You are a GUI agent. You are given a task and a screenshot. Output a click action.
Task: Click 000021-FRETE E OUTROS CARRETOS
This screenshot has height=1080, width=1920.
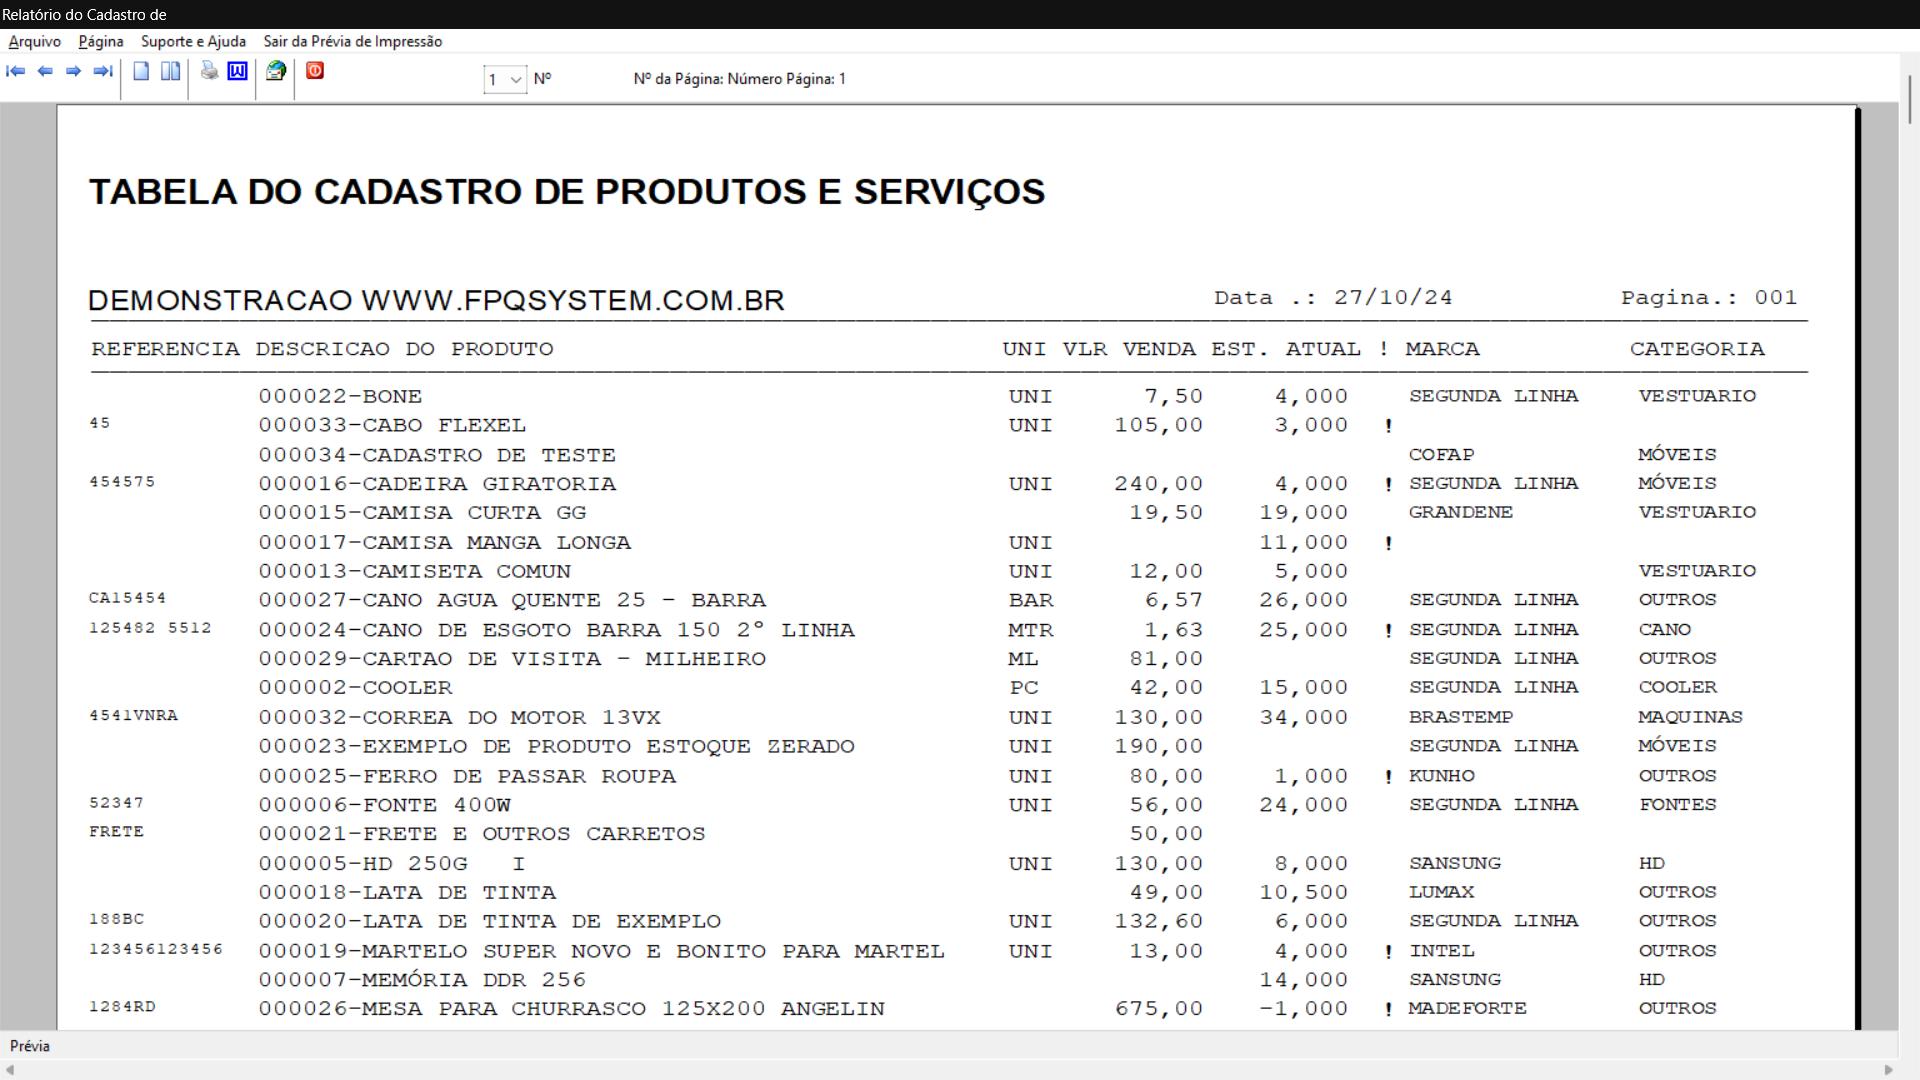point(482,834)
